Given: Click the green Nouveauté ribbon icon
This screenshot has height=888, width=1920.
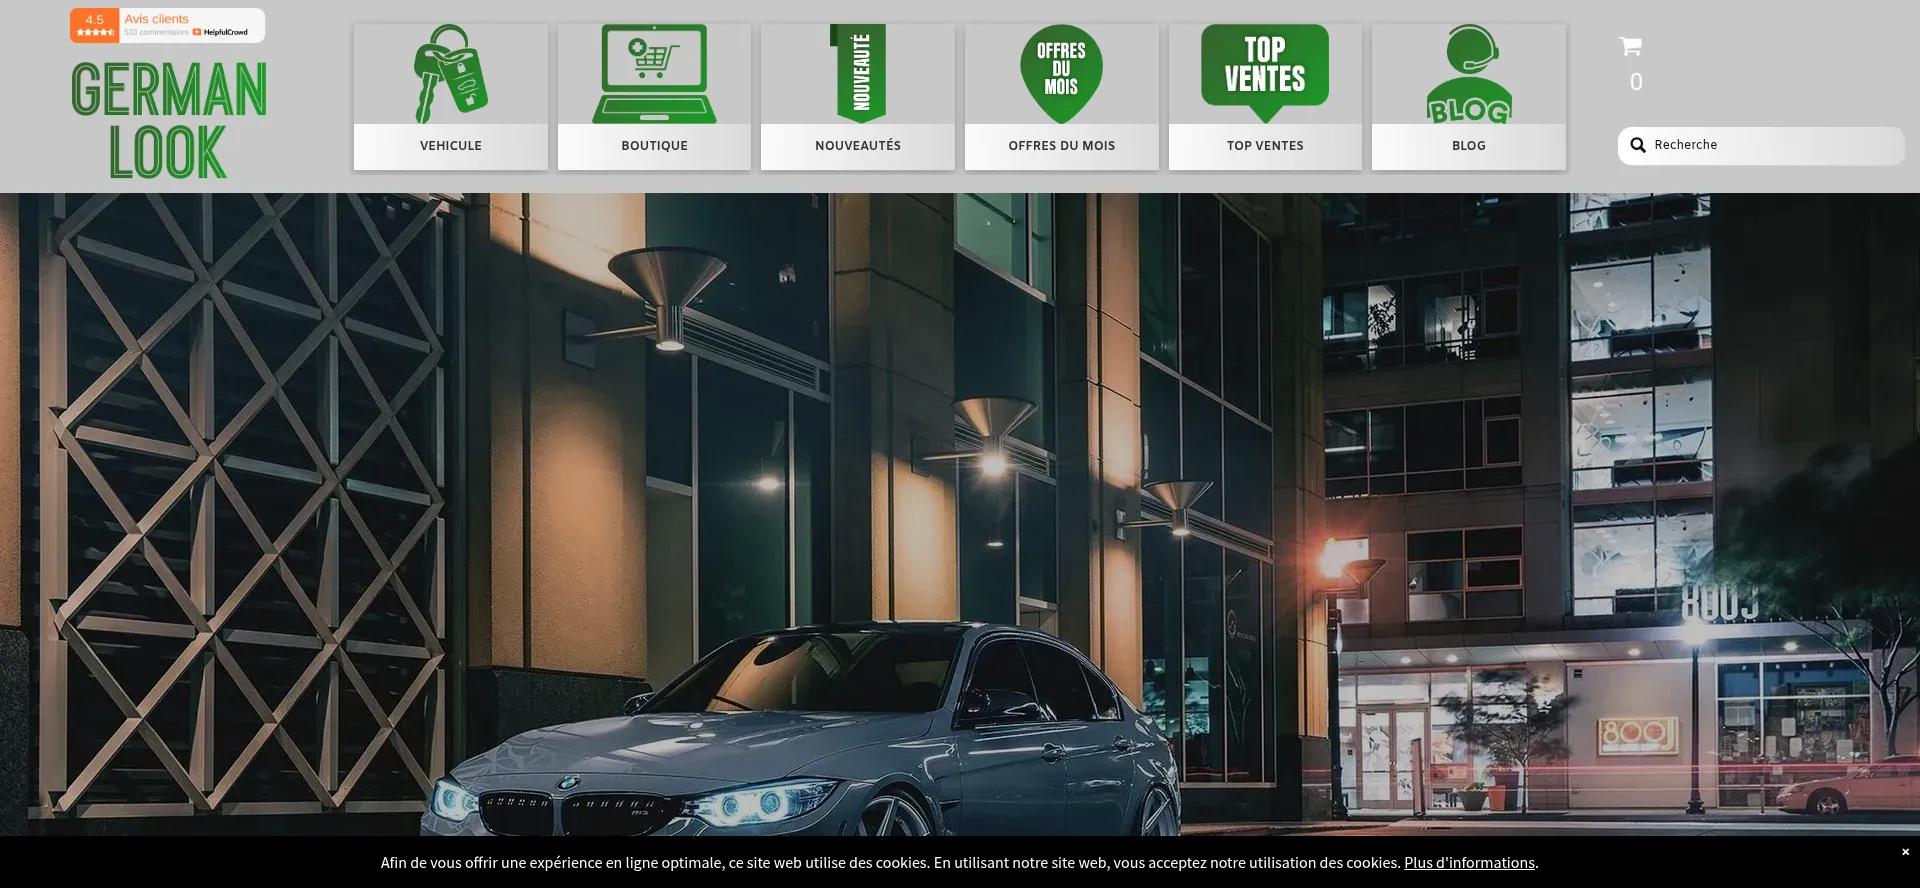Looking at the screenshot, I should pos(858,74).
